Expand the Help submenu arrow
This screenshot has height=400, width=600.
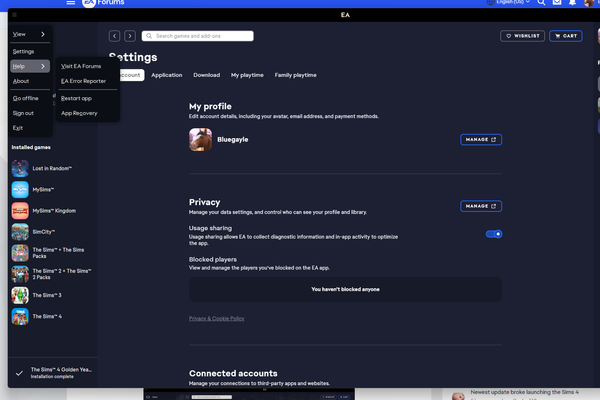pyautogui.click(x=43, y=66)
